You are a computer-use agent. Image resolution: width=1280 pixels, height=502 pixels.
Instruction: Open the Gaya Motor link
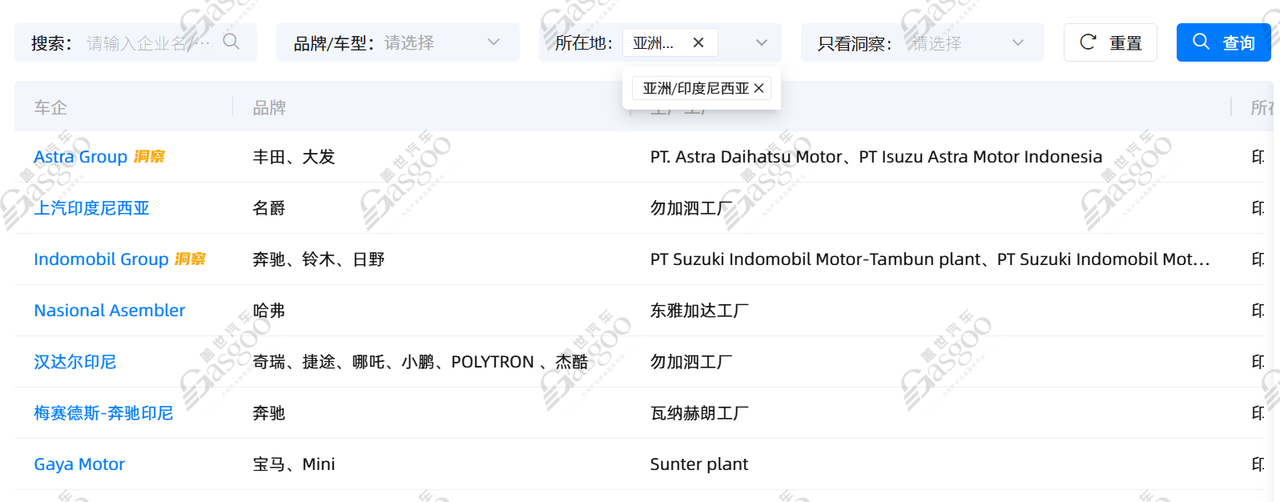point(79,464)
